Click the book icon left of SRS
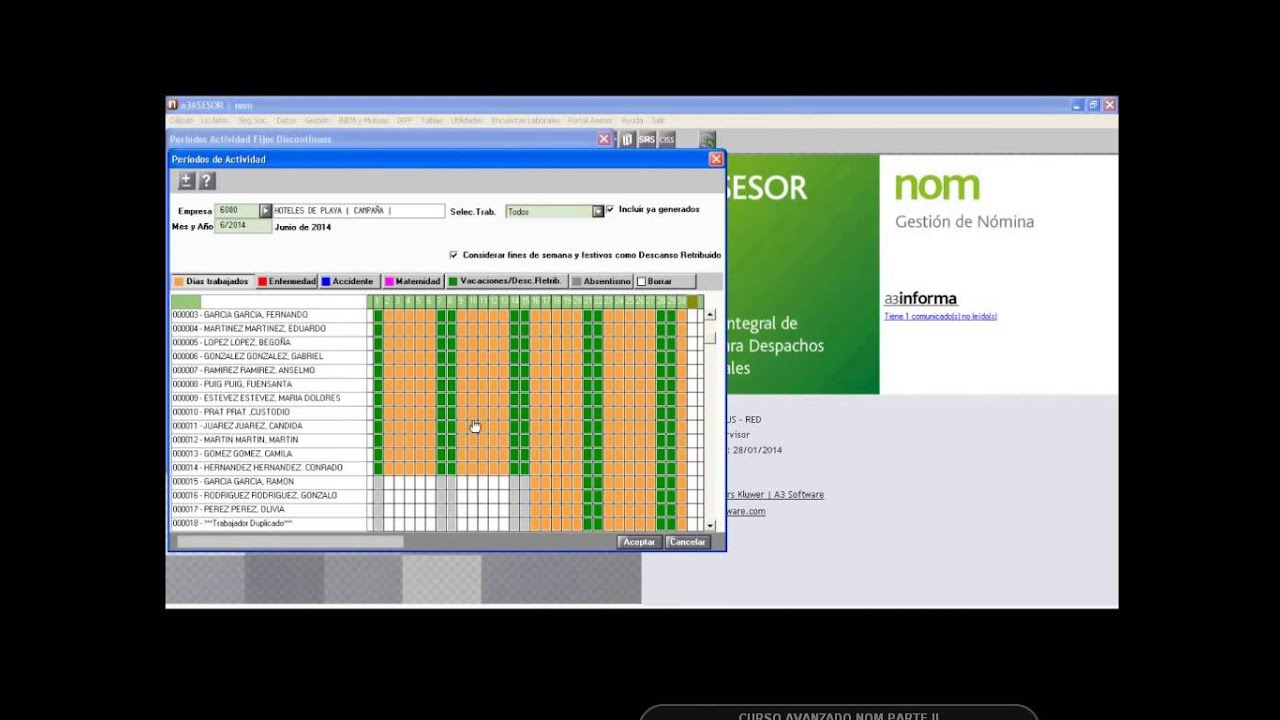 tap(627, 140)
